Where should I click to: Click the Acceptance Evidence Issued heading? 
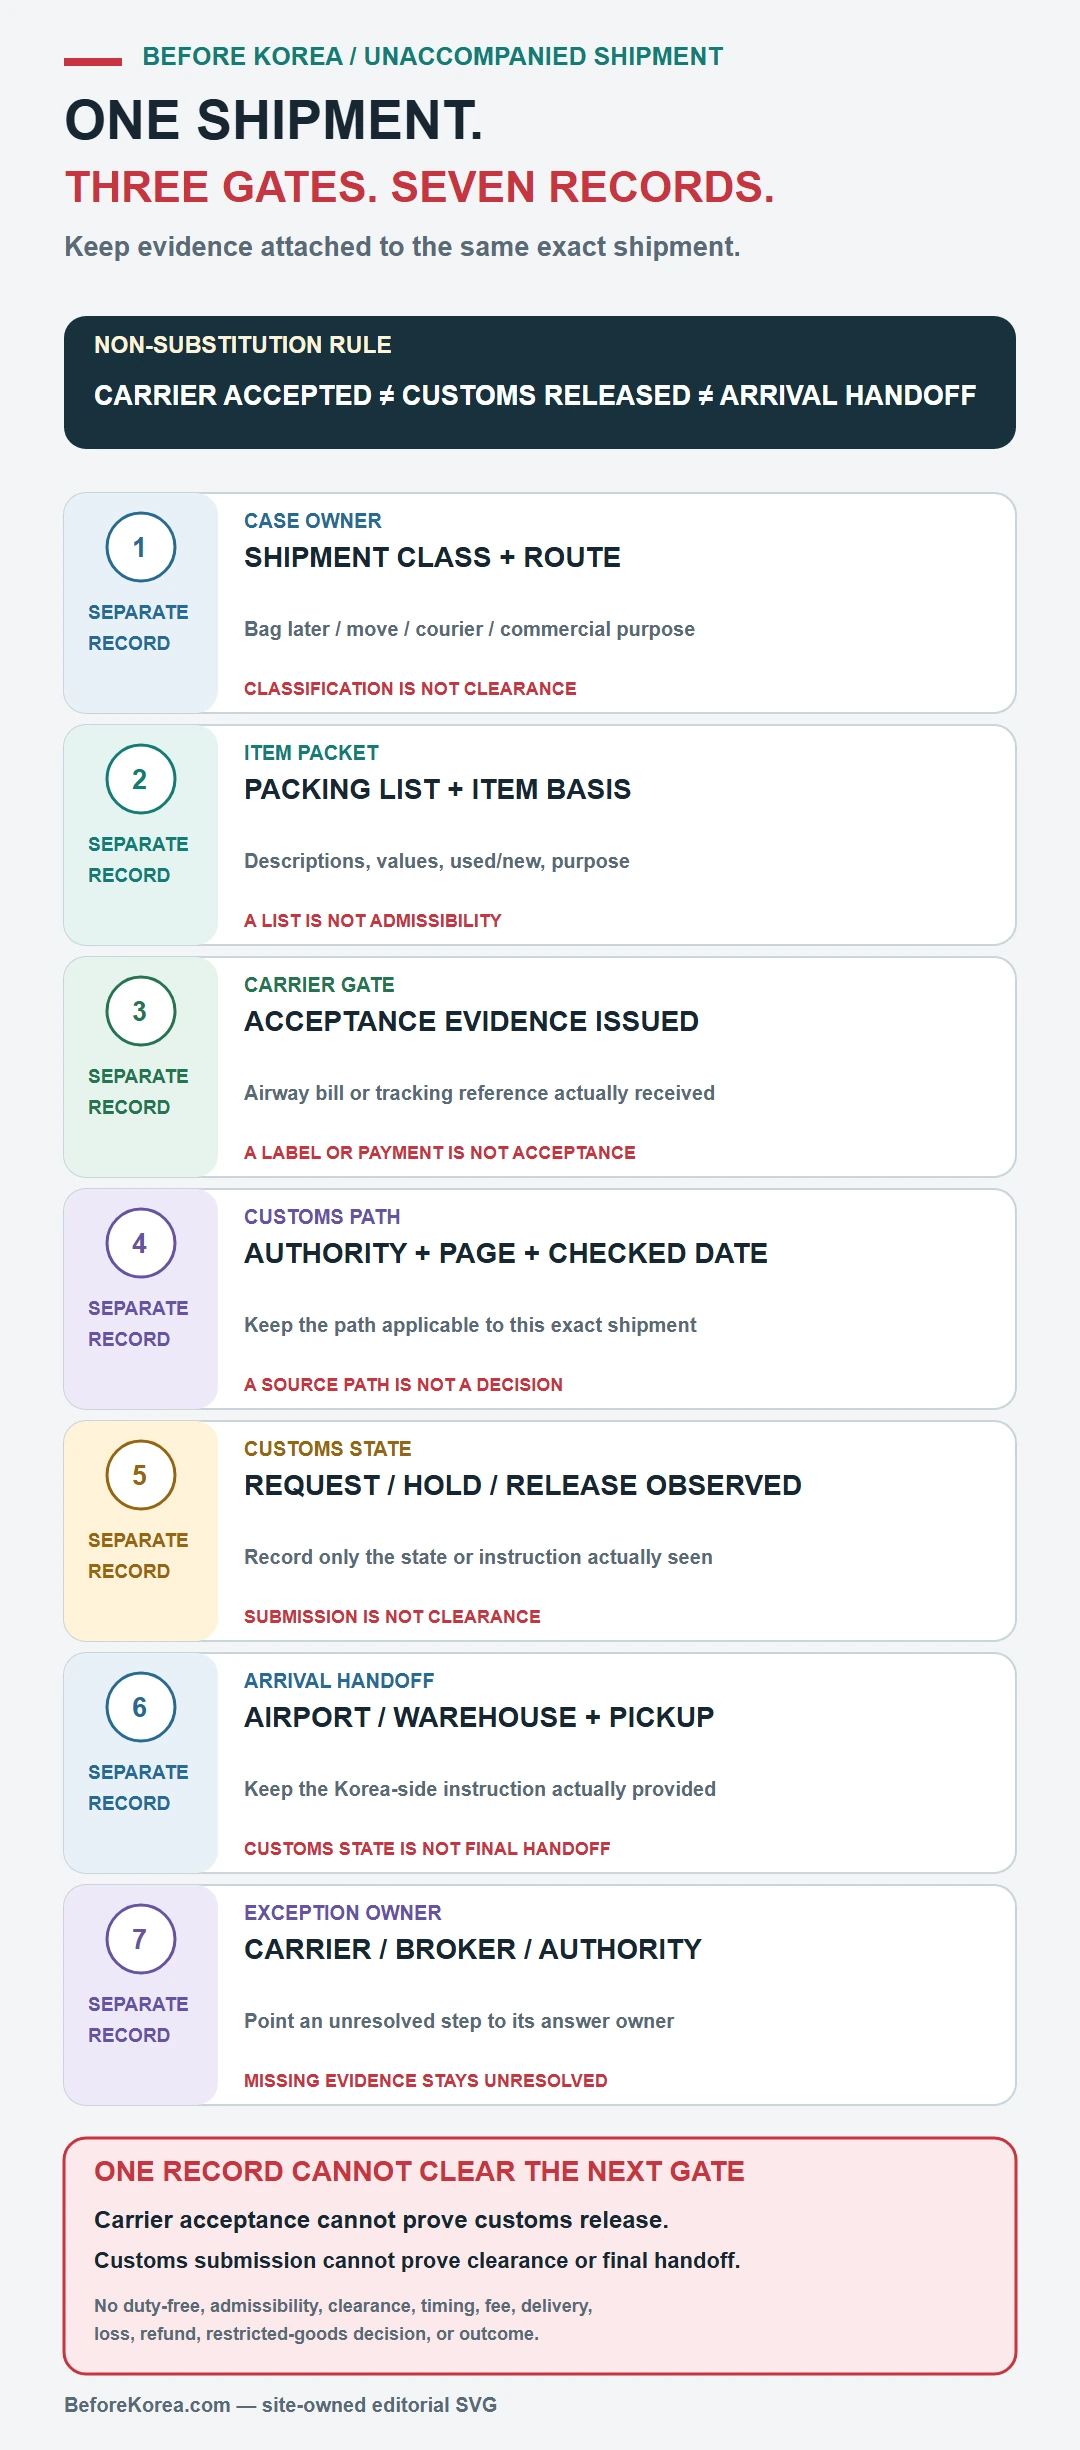point(471,1021)
